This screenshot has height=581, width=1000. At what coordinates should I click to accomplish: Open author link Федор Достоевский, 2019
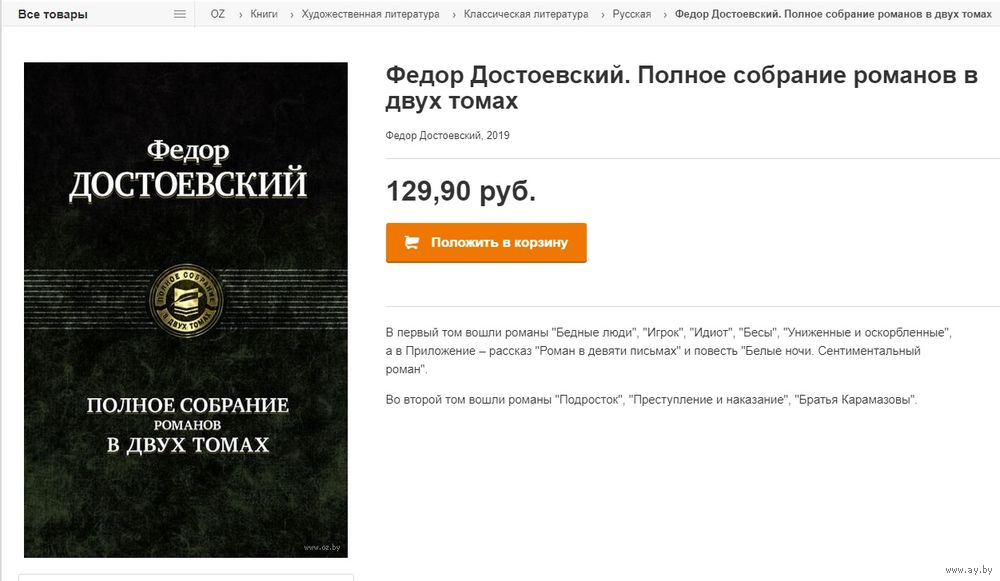click(x=447, y=135)
